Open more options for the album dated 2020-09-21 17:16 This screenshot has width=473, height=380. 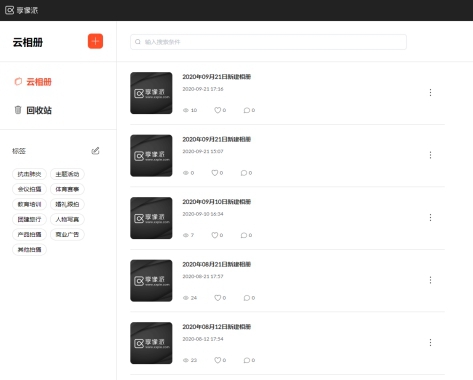click(430, 93)
